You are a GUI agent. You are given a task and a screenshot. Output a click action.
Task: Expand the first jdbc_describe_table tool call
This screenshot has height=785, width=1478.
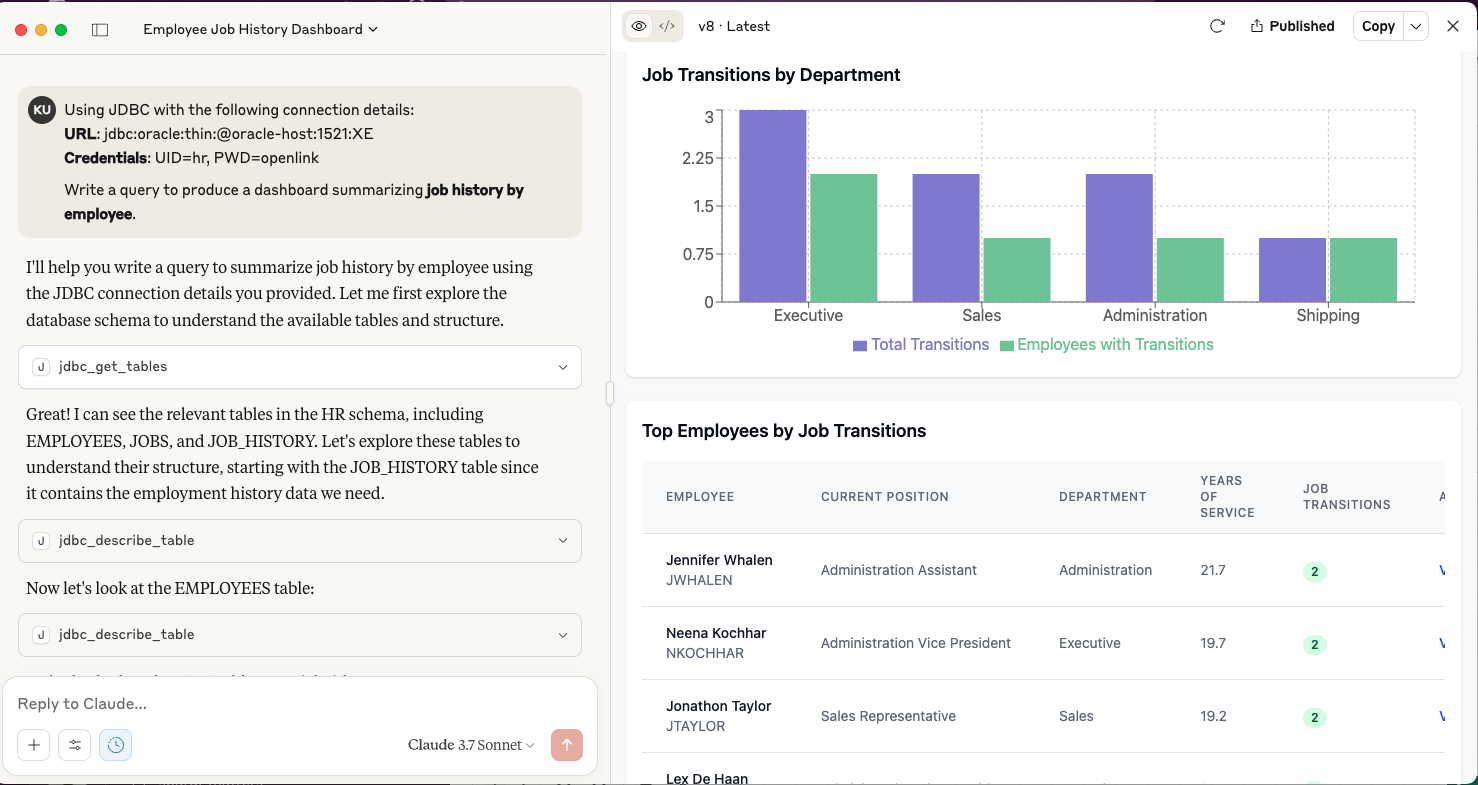click(x=300, y=541)
